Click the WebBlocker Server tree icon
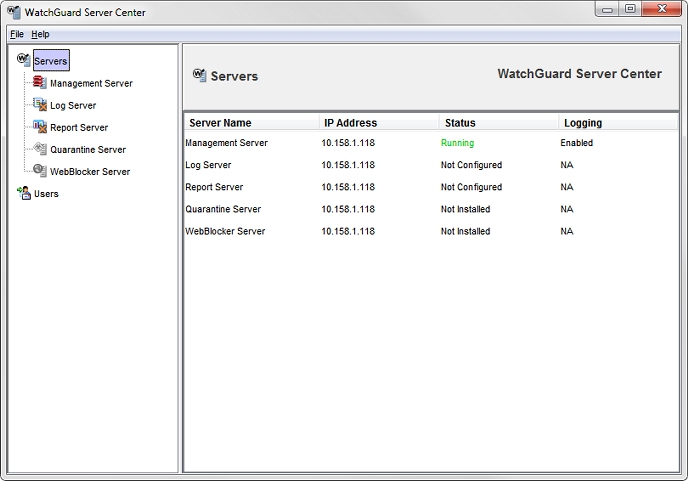 40,171
